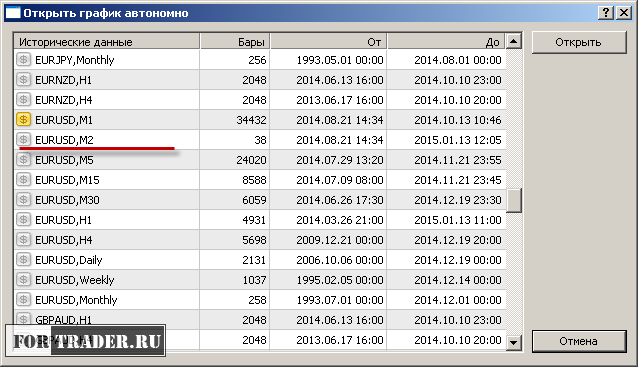Select the EURUSD,Weekly row
This screenshot has height=367, width=638.
(260, 280)
